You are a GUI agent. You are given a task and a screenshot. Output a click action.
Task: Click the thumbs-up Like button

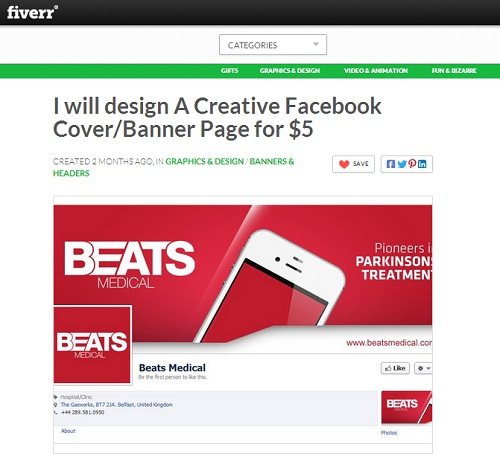[395, 368]
